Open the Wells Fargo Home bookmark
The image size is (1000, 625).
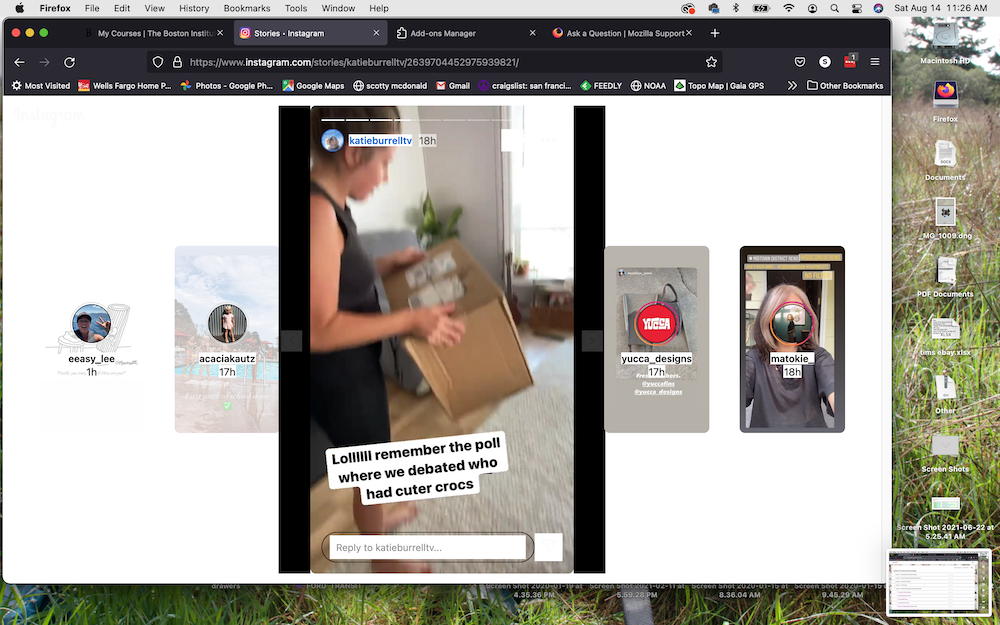pos(125,85)
